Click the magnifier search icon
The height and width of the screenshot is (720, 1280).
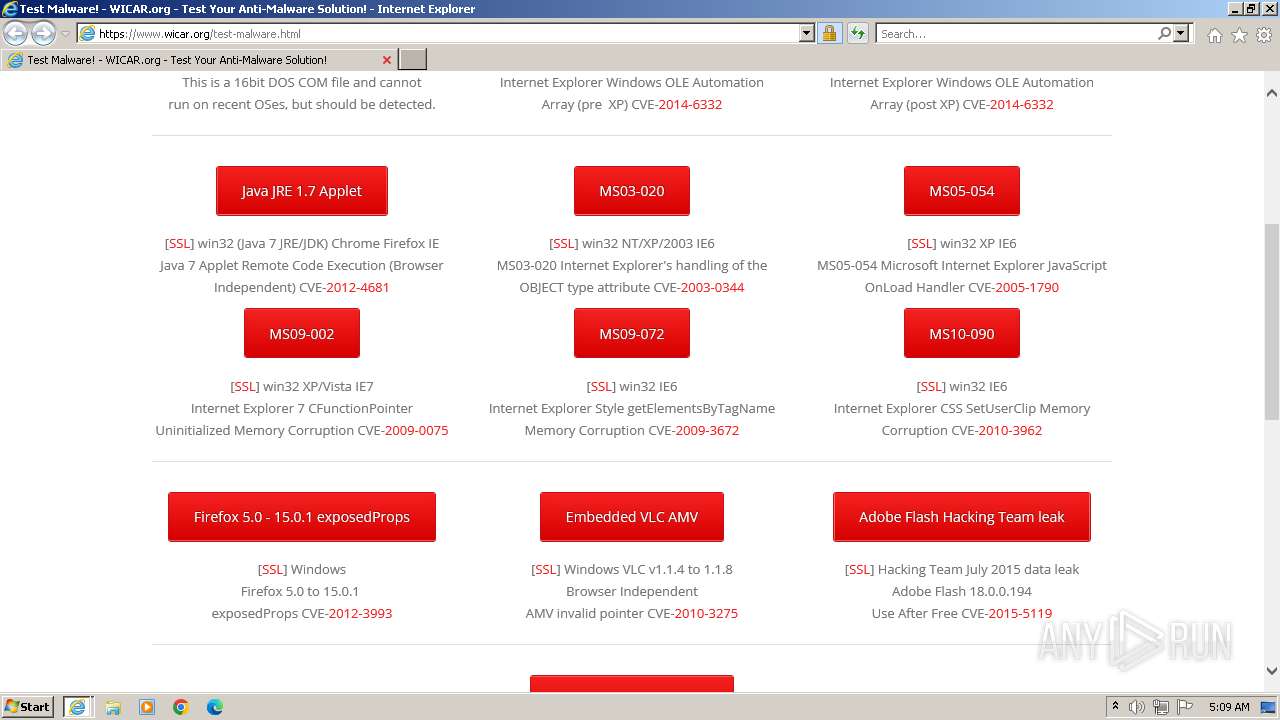[x=1164, y=33]
